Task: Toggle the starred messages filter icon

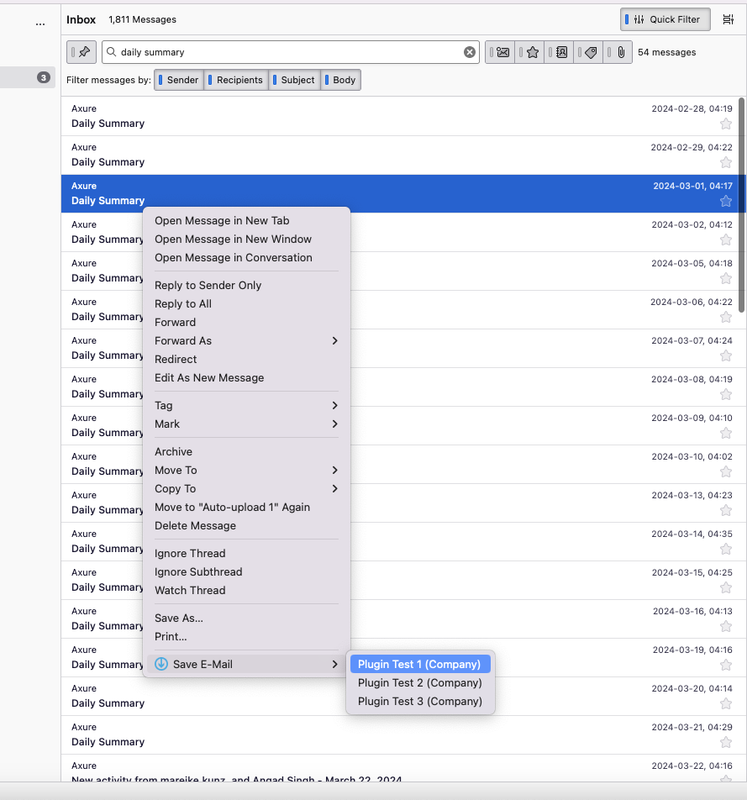Action: [530, 52]
